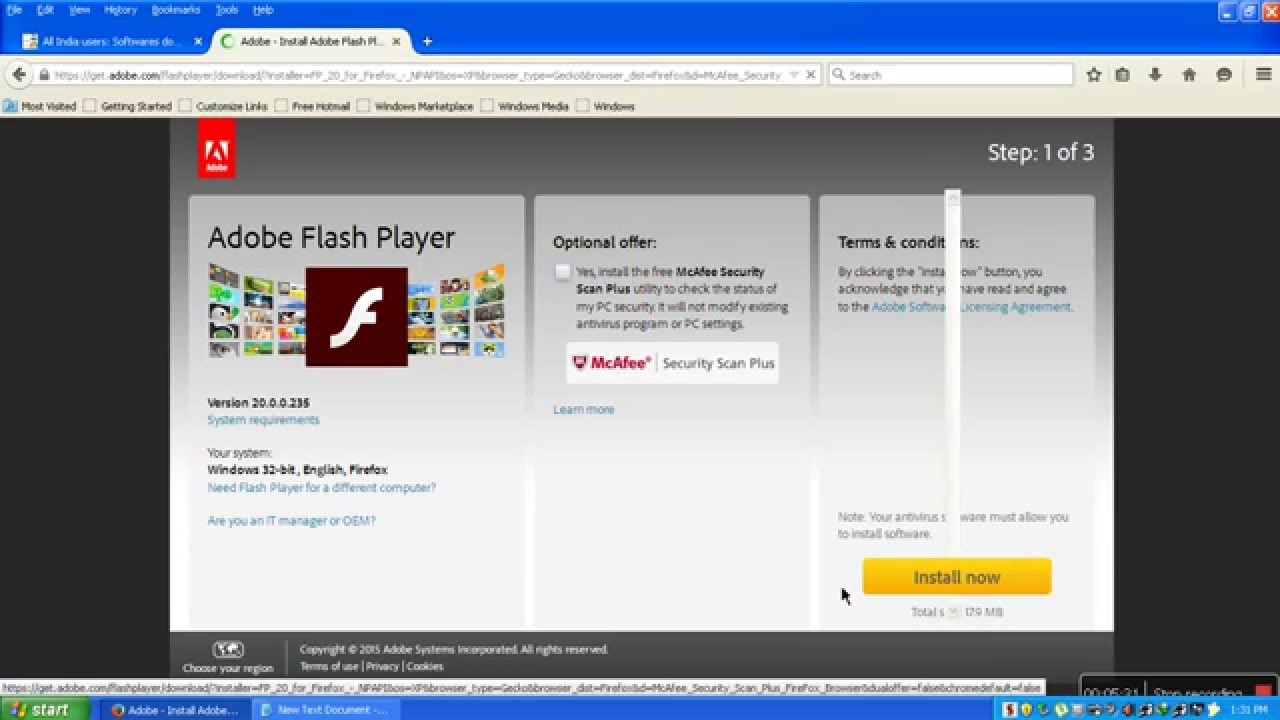Click the padlock site identity icon
The height and width of the screenshot is (720, 1280).
click(44, 75)
